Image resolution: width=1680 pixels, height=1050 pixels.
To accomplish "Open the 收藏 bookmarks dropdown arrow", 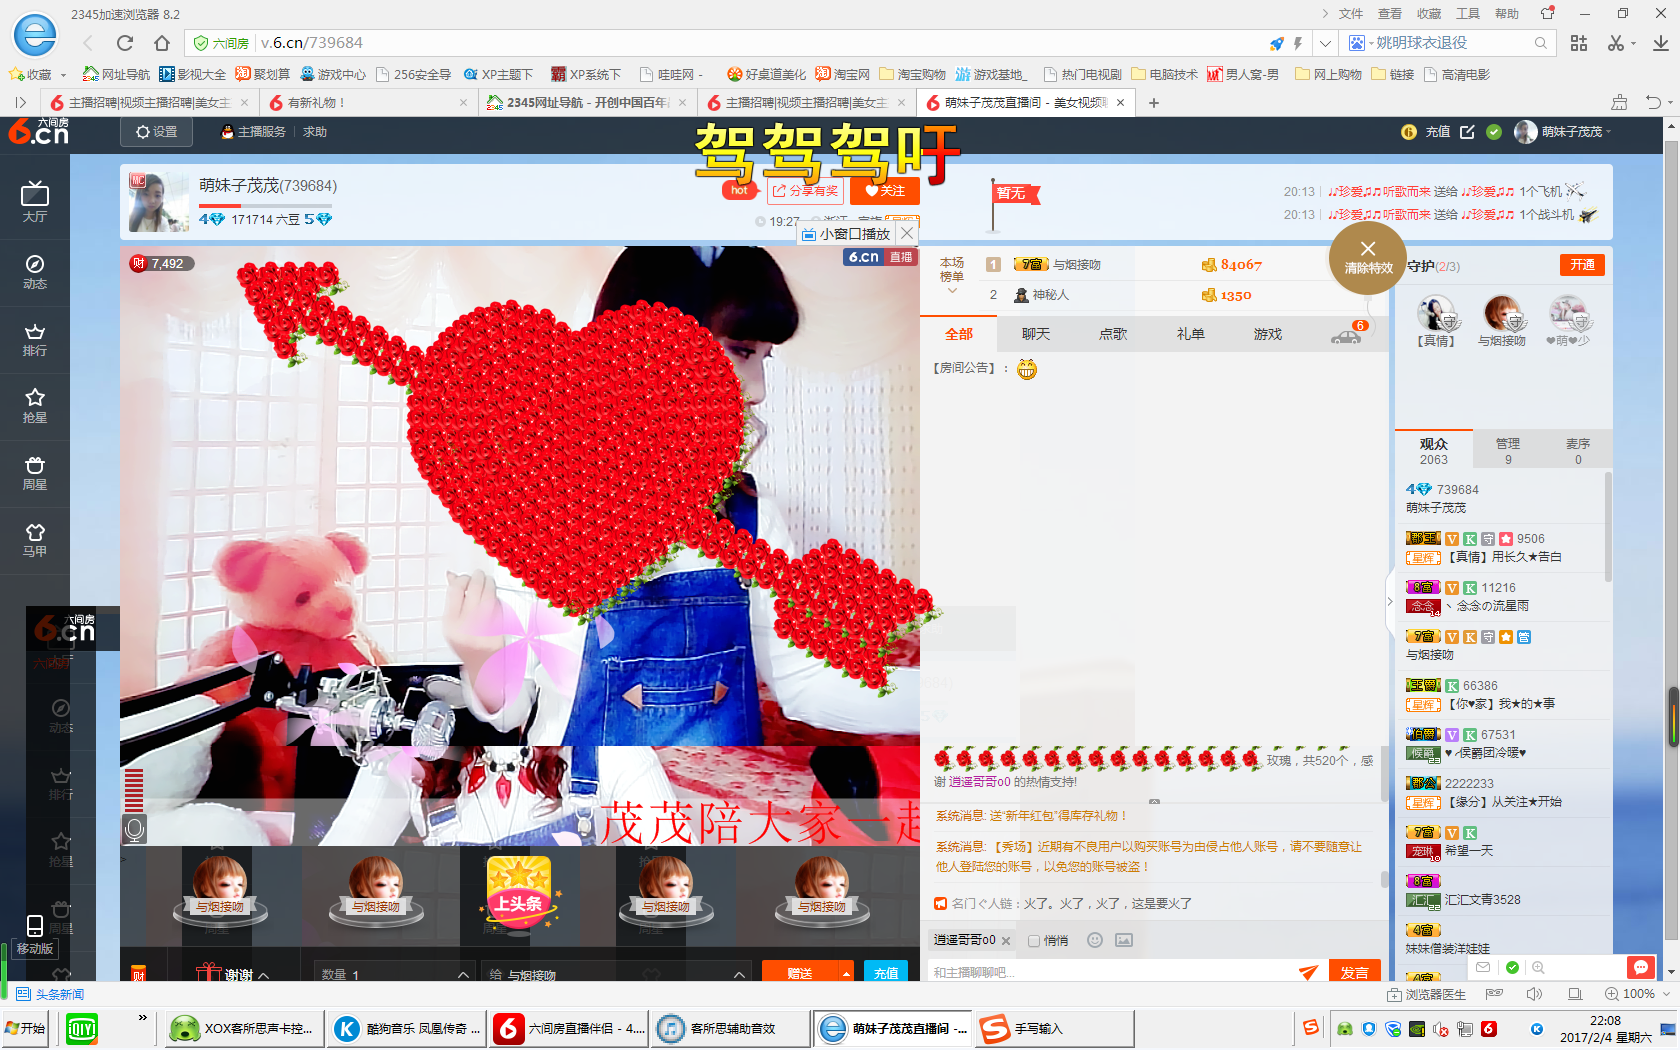I will click(x=63, y=75).
